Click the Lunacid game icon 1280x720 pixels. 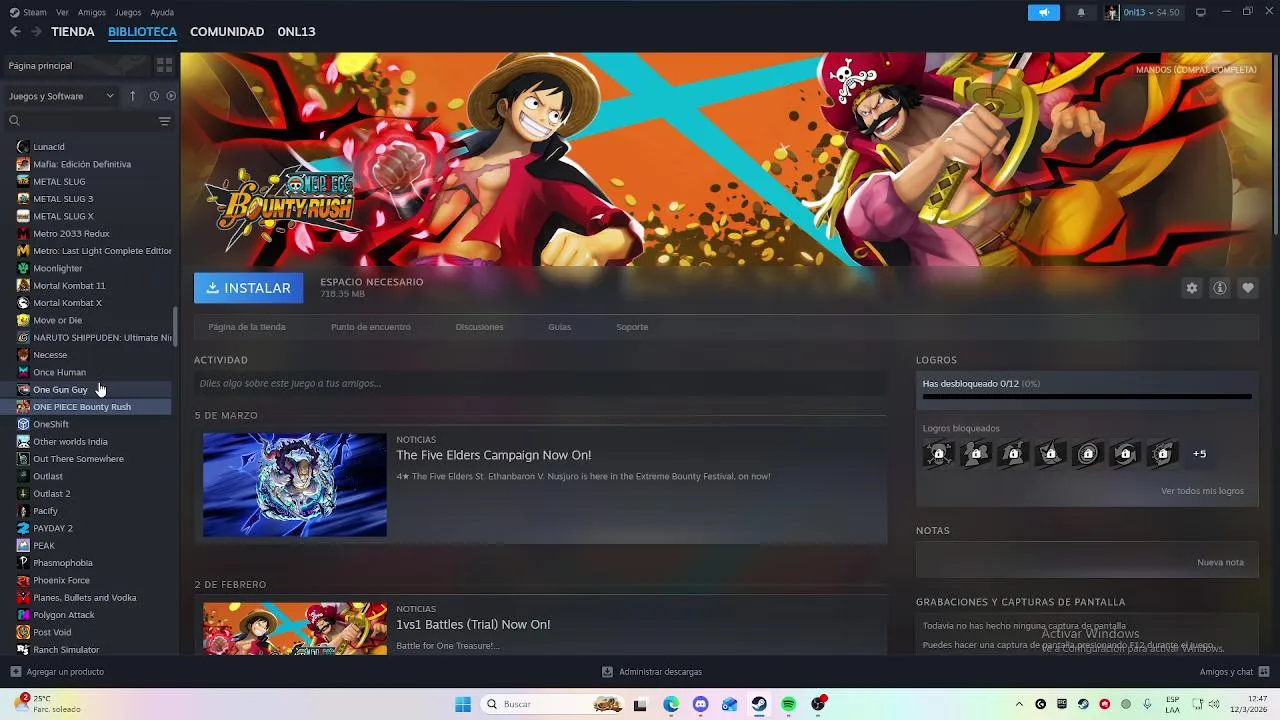tap(23, 147)
